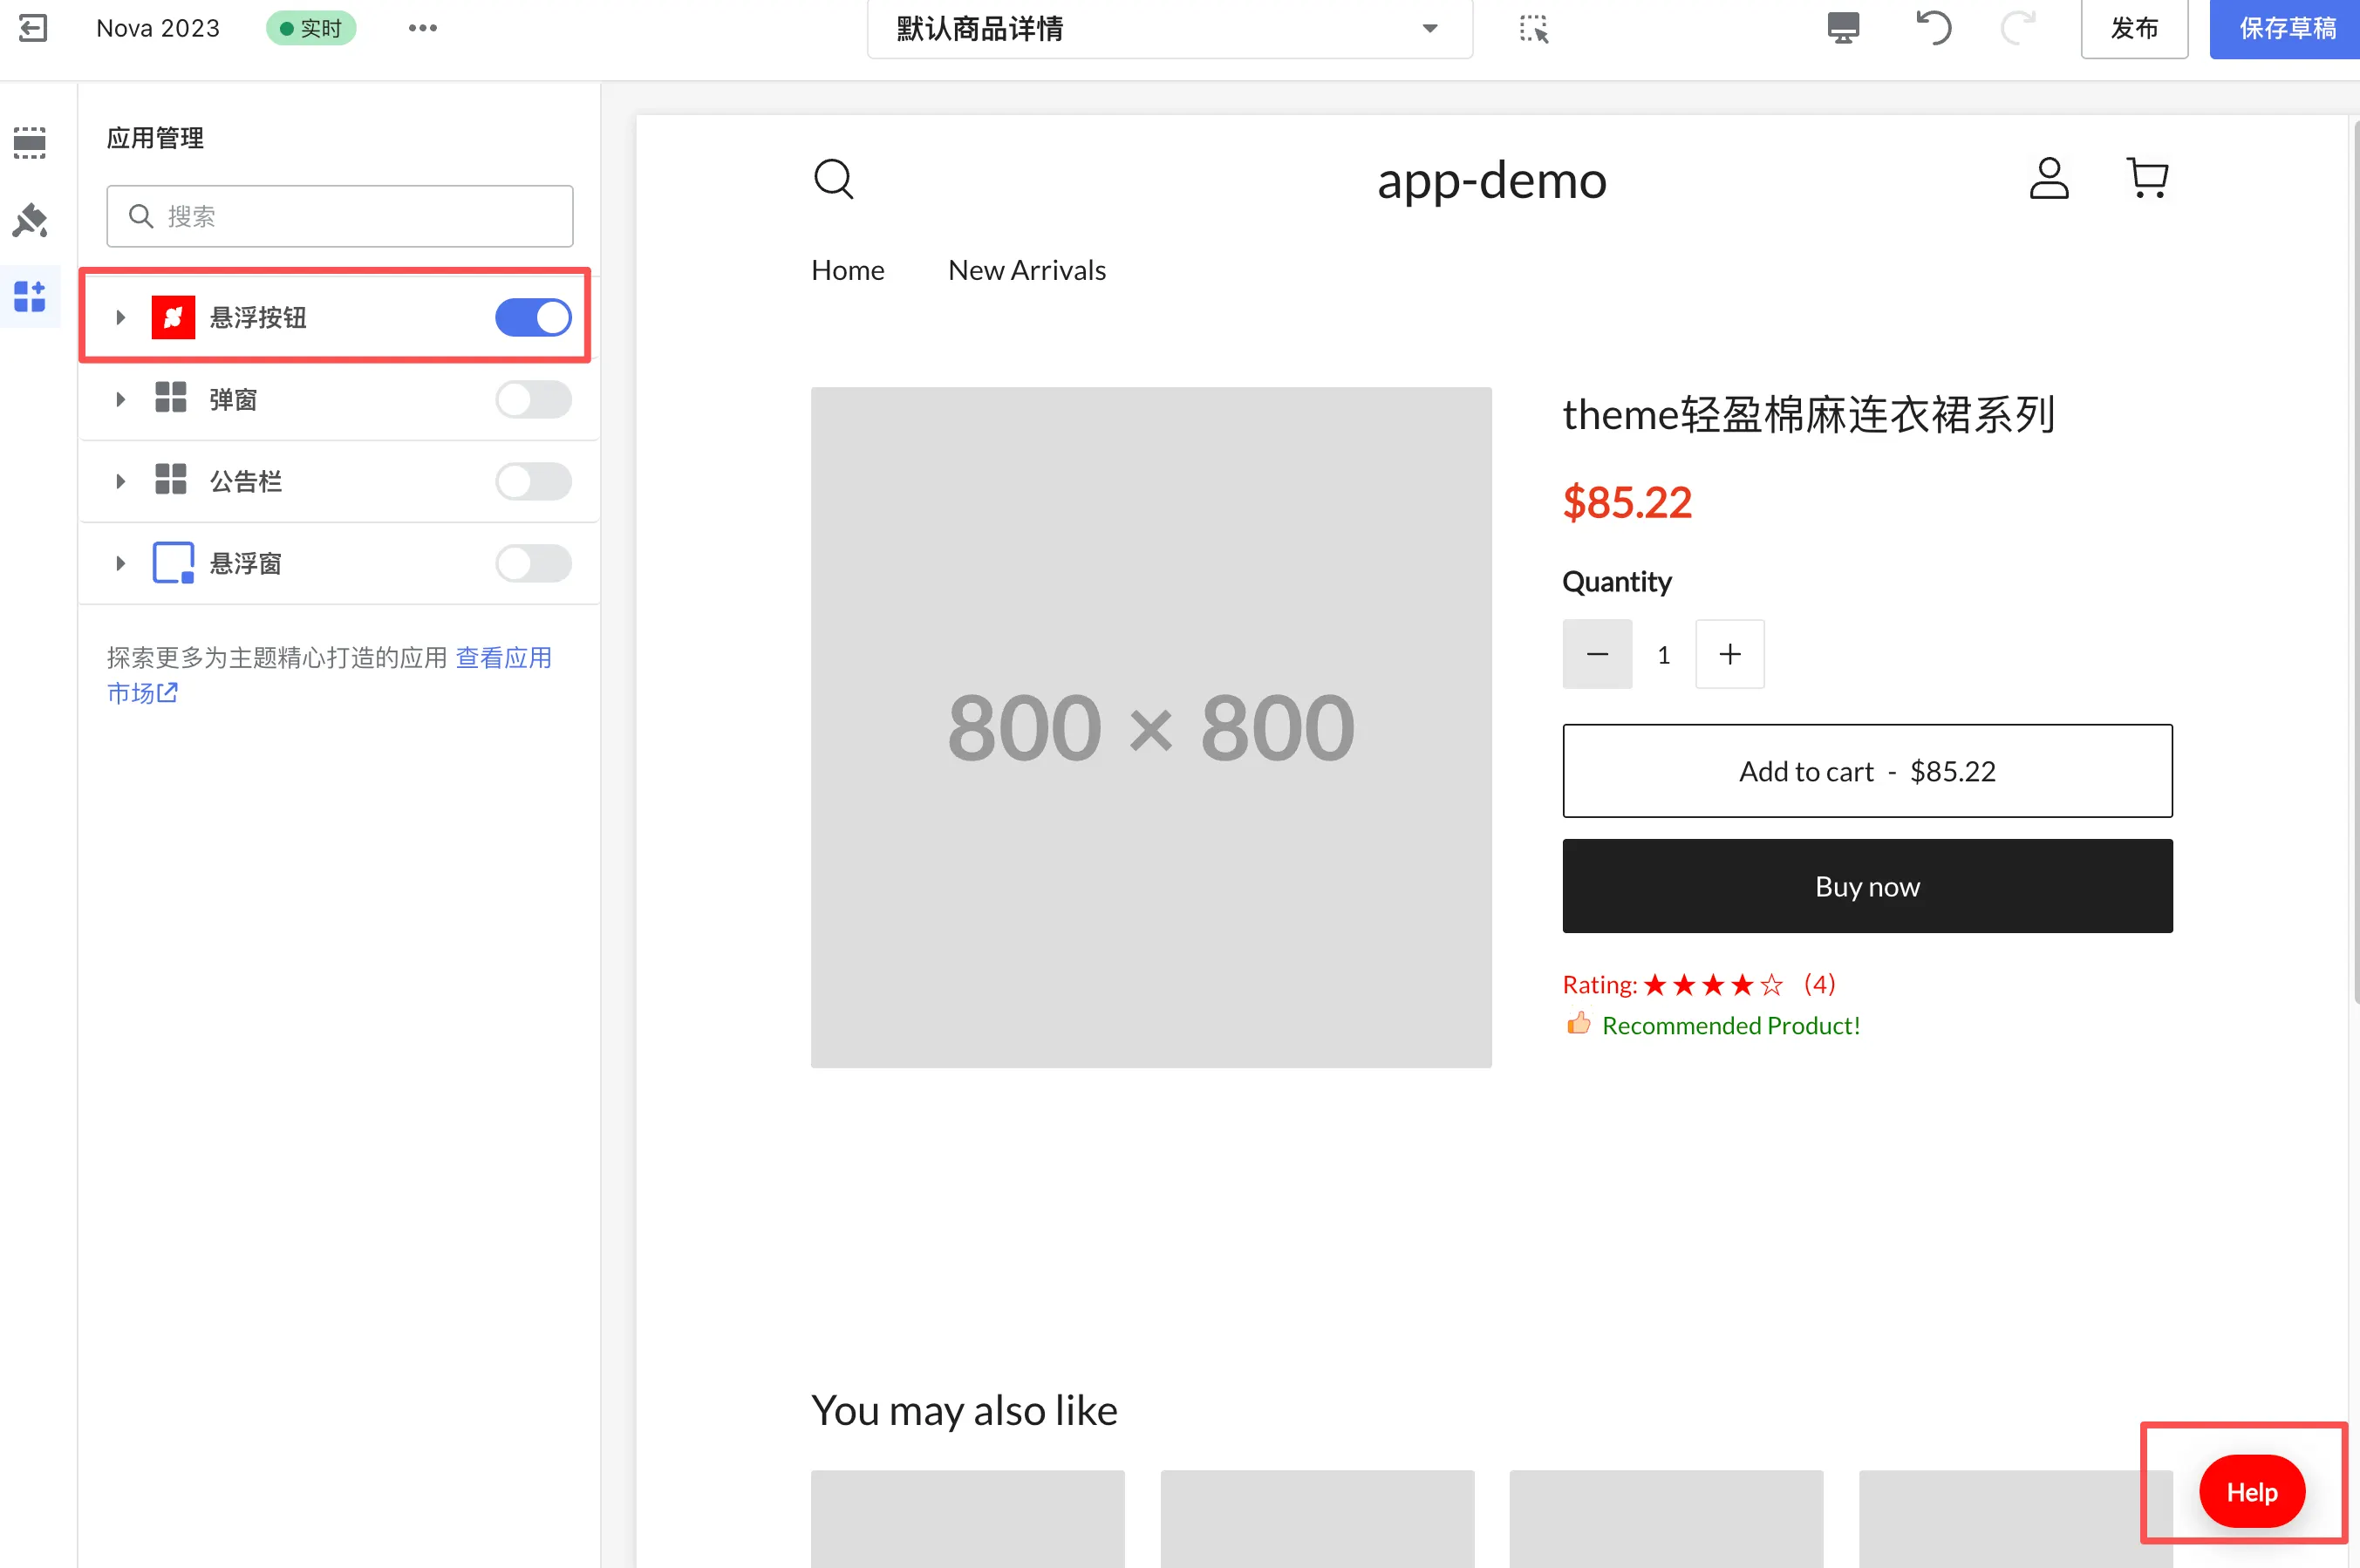The image size is (2360, 1568).
Task: Click the 弹窗 grid app icon
Action: 171,398
